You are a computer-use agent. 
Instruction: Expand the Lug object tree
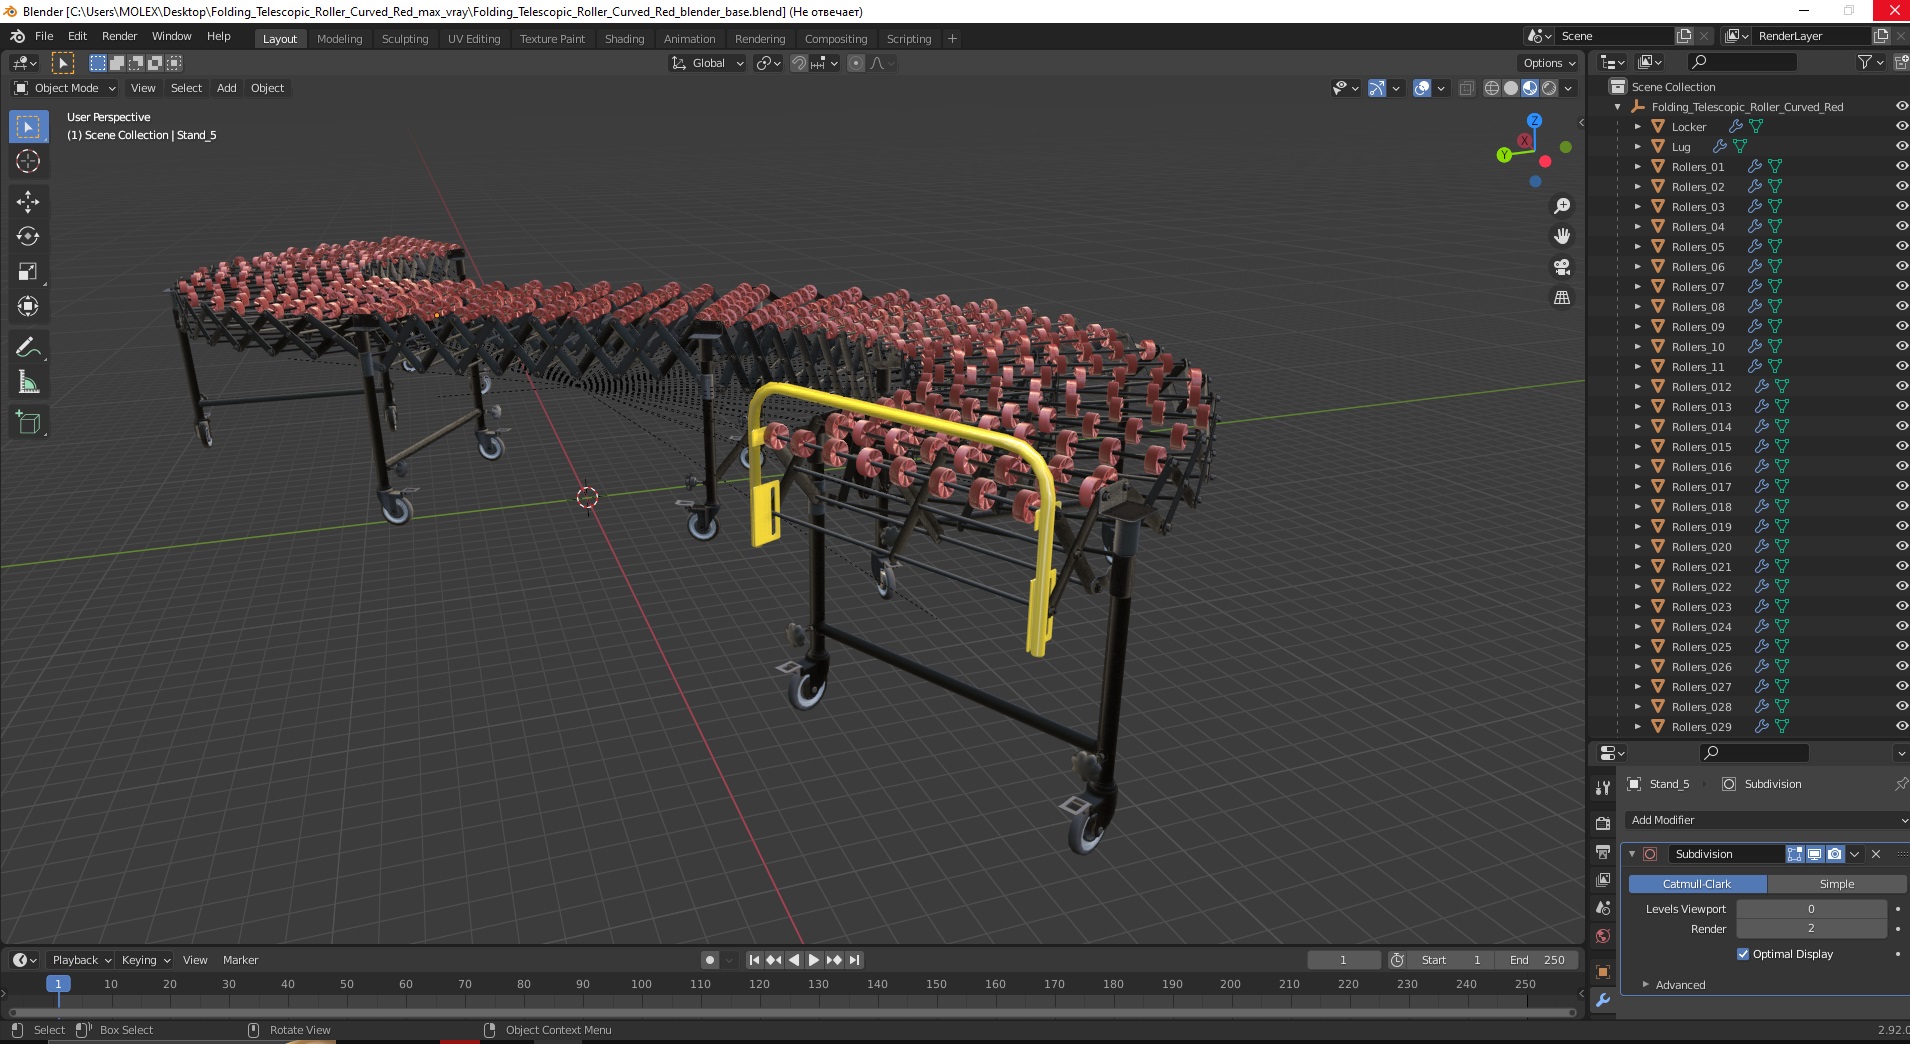pyautogui.click(x=1637, y=147)
